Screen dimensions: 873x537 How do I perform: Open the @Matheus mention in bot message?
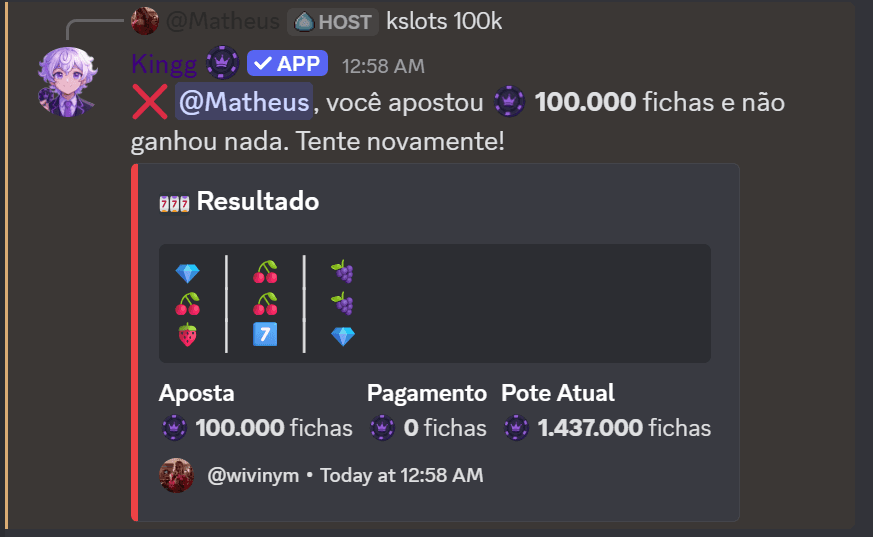pos(244,102)
